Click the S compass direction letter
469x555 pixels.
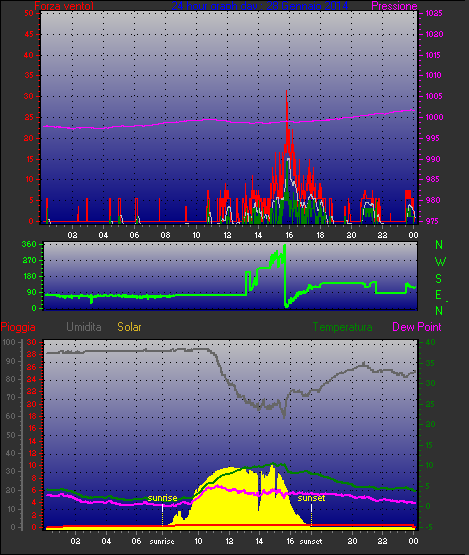click(x=439, y=279)
